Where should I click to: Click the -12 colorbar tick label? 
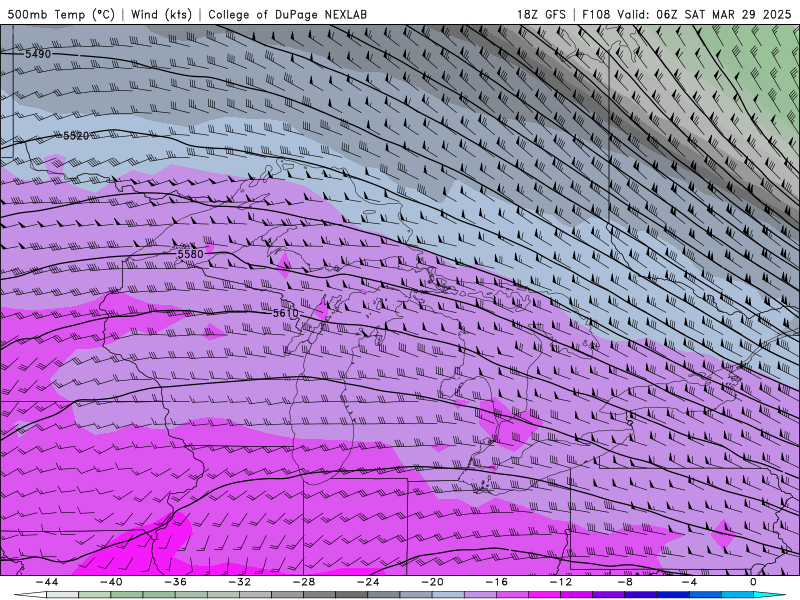coord(561,582)
